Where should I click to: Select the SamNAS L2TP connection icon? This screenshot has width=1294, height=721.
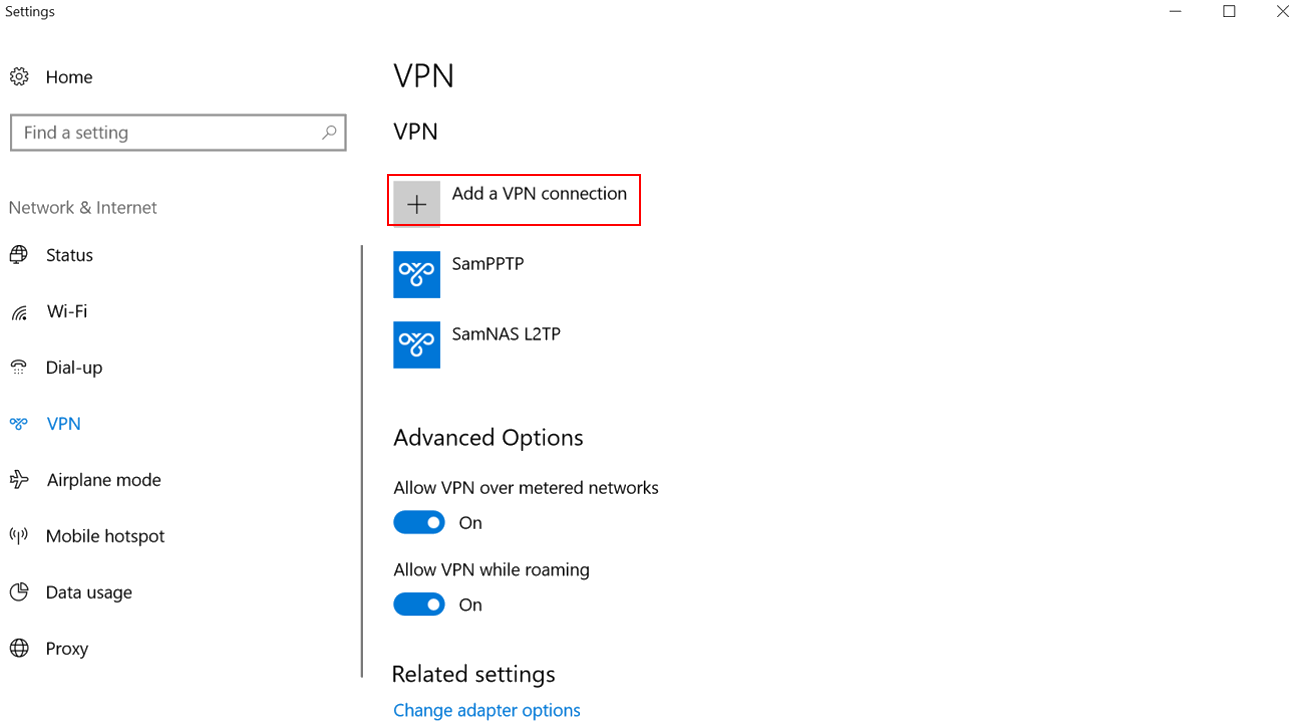click(417, 345)
